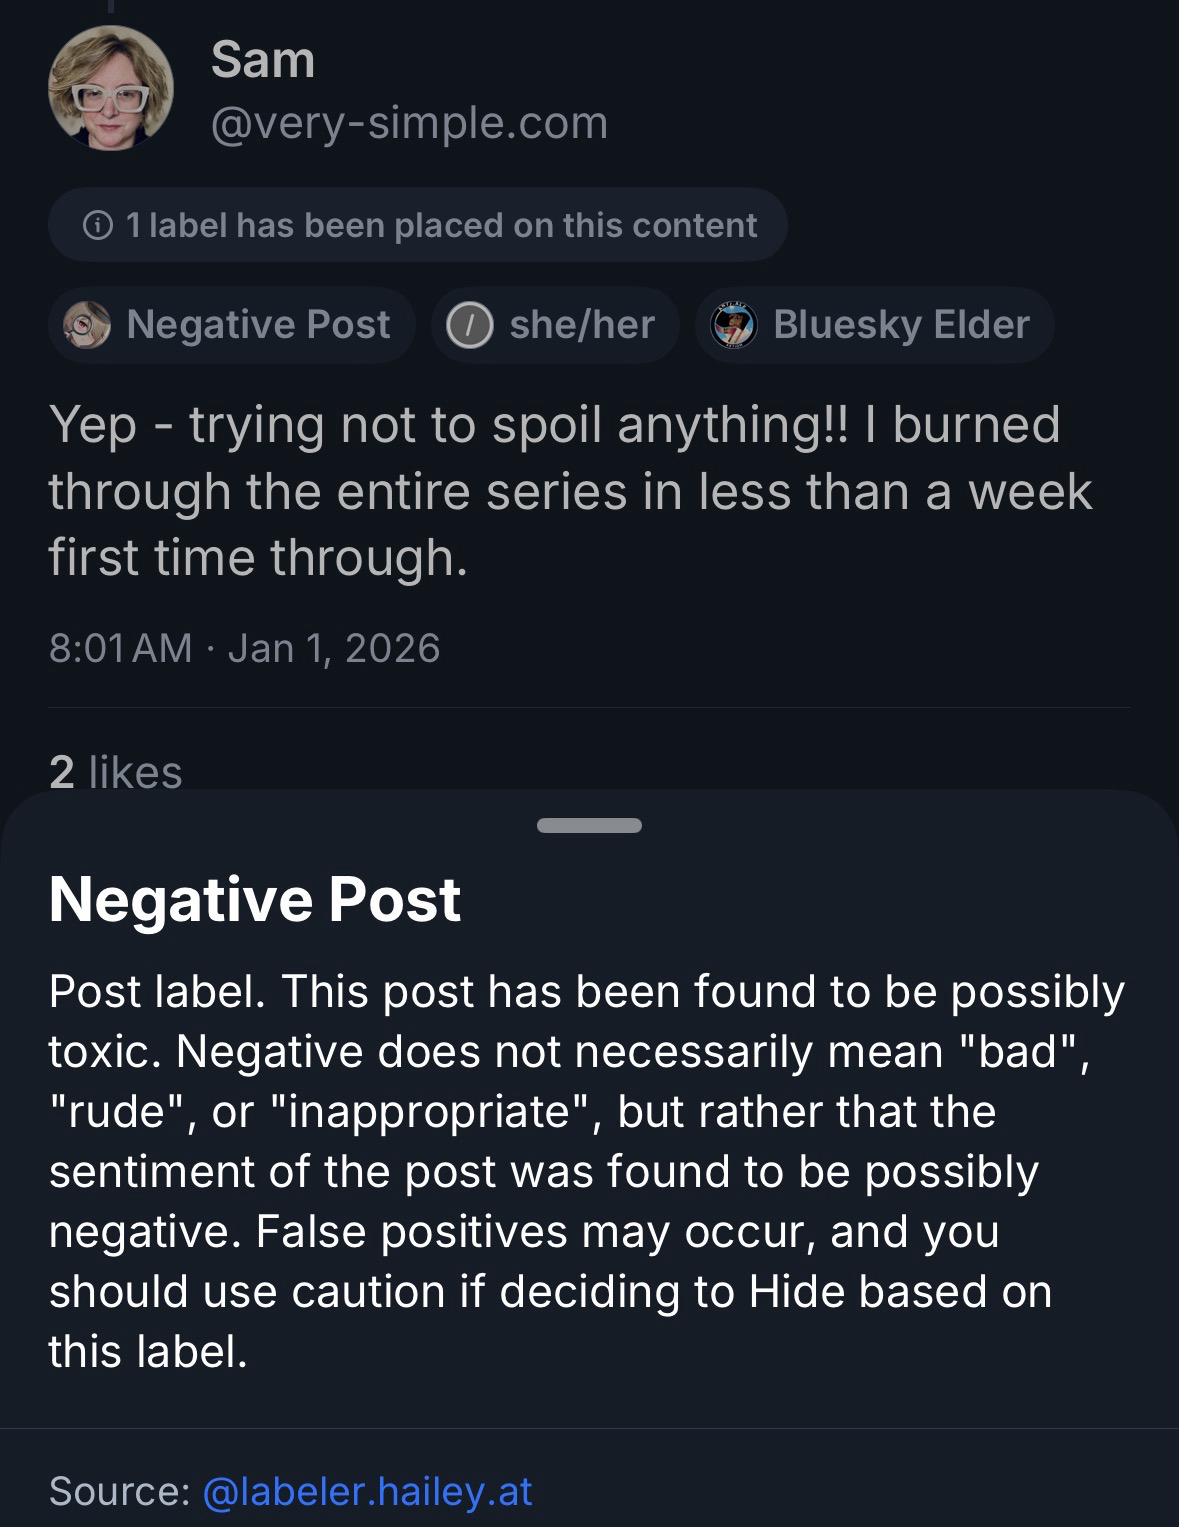Click the Negative Post sheet heading
1179x1527 pixels.
click(255, 899)
